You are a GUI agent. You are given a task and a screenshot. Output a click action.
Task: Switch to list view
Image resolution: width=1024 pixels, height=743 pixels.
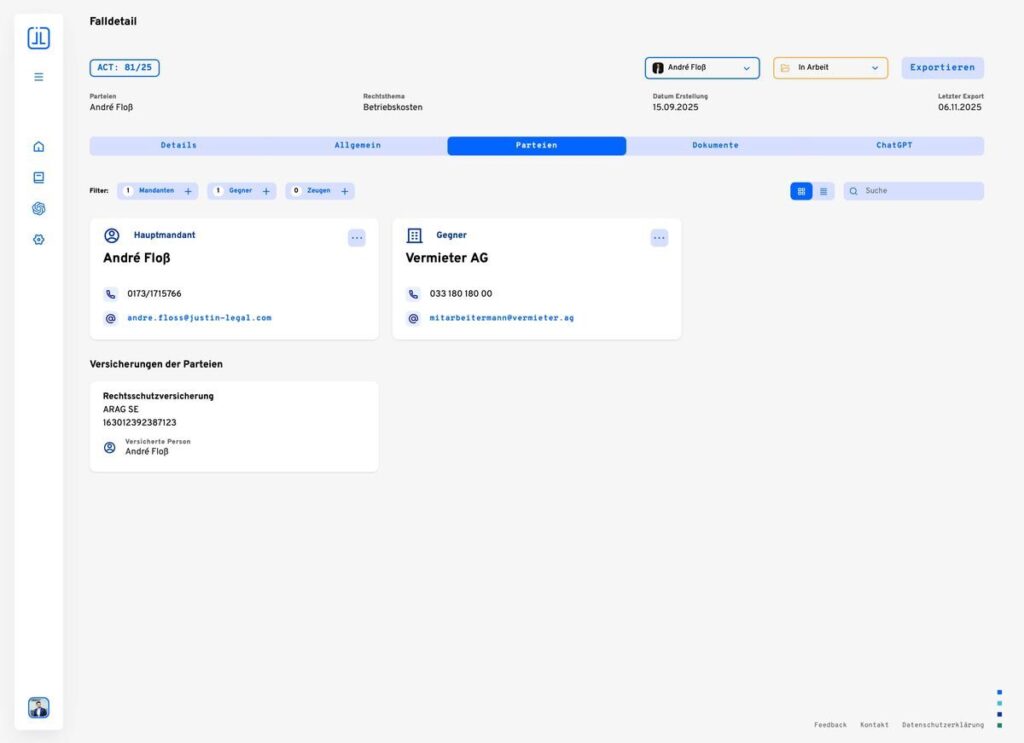(824, 191)
